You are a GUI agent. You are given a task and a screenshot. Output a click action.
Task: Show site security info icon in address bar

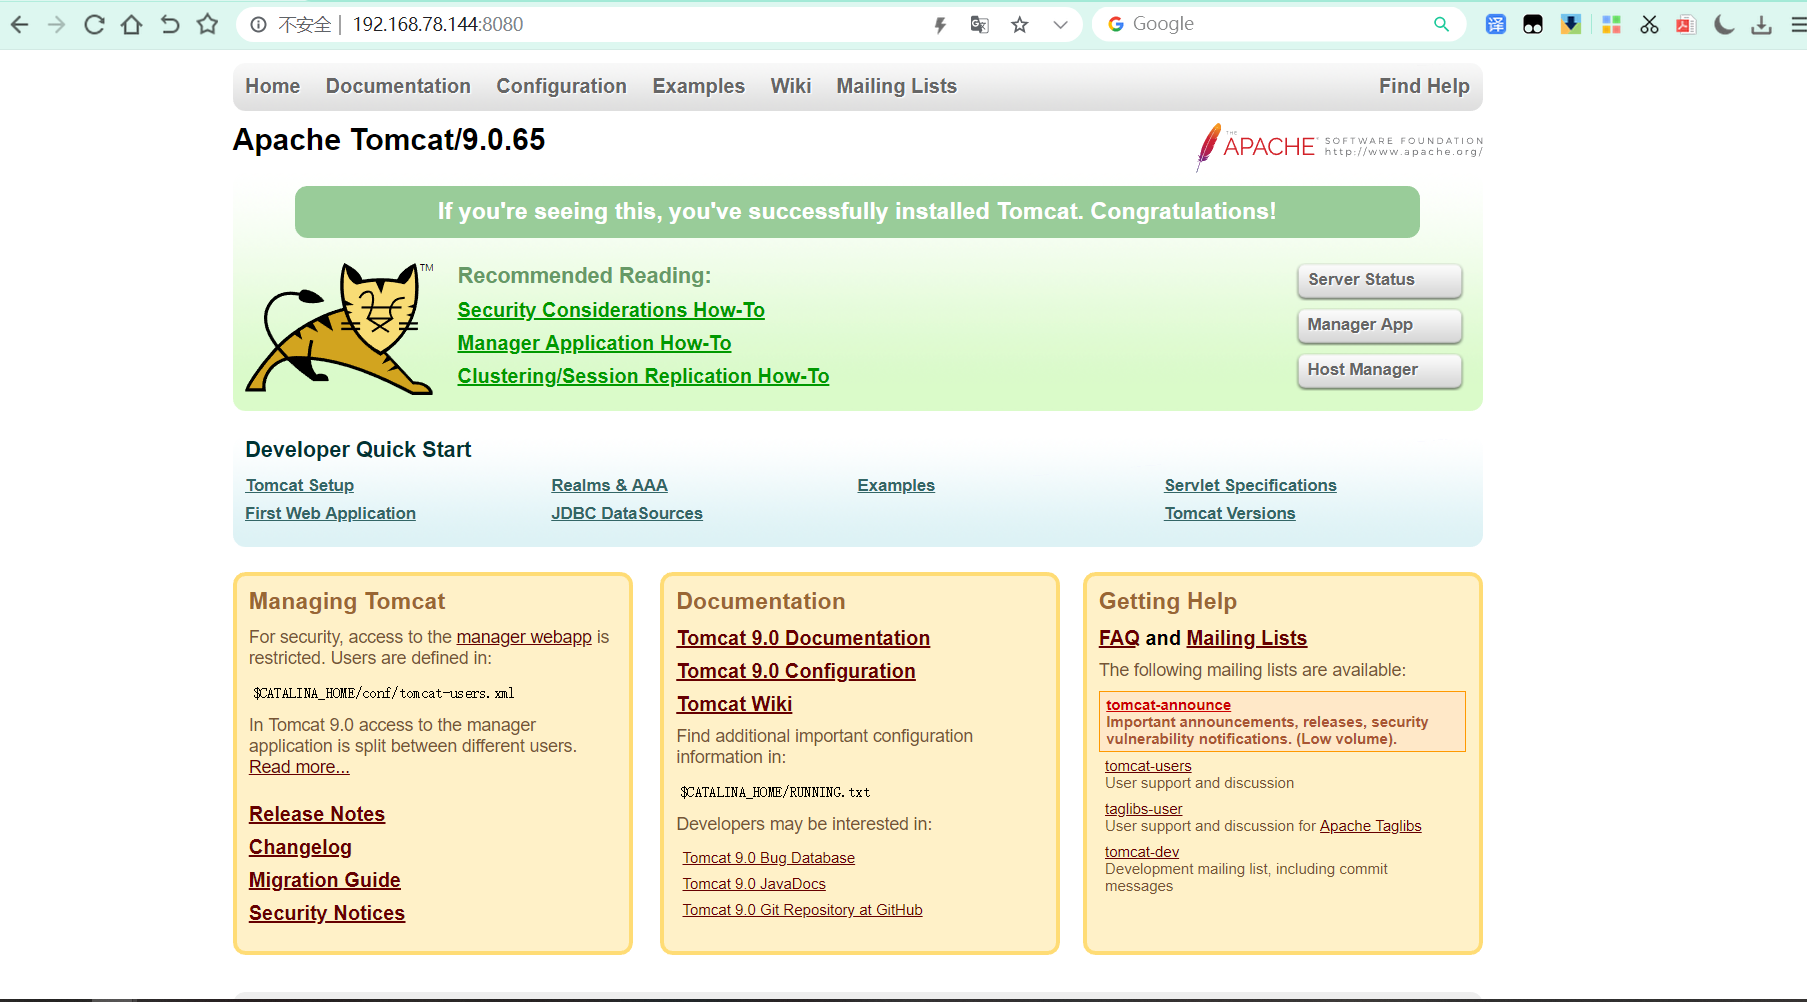pos(258,25)
